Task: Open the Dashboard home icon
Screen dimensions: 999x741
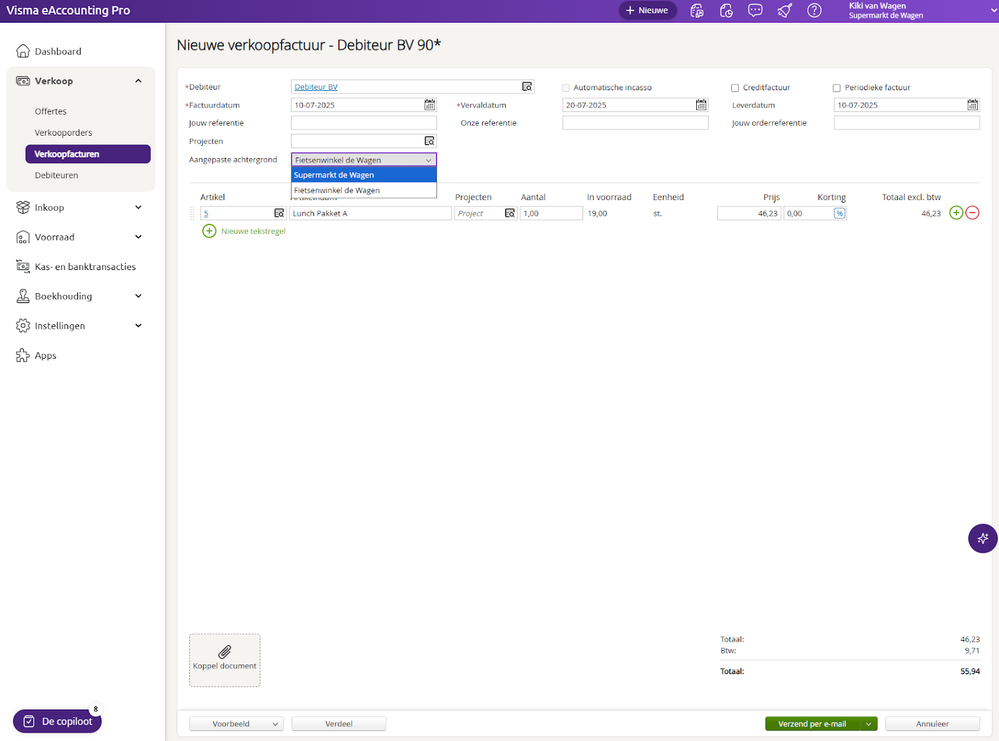Action: (23, 51)
